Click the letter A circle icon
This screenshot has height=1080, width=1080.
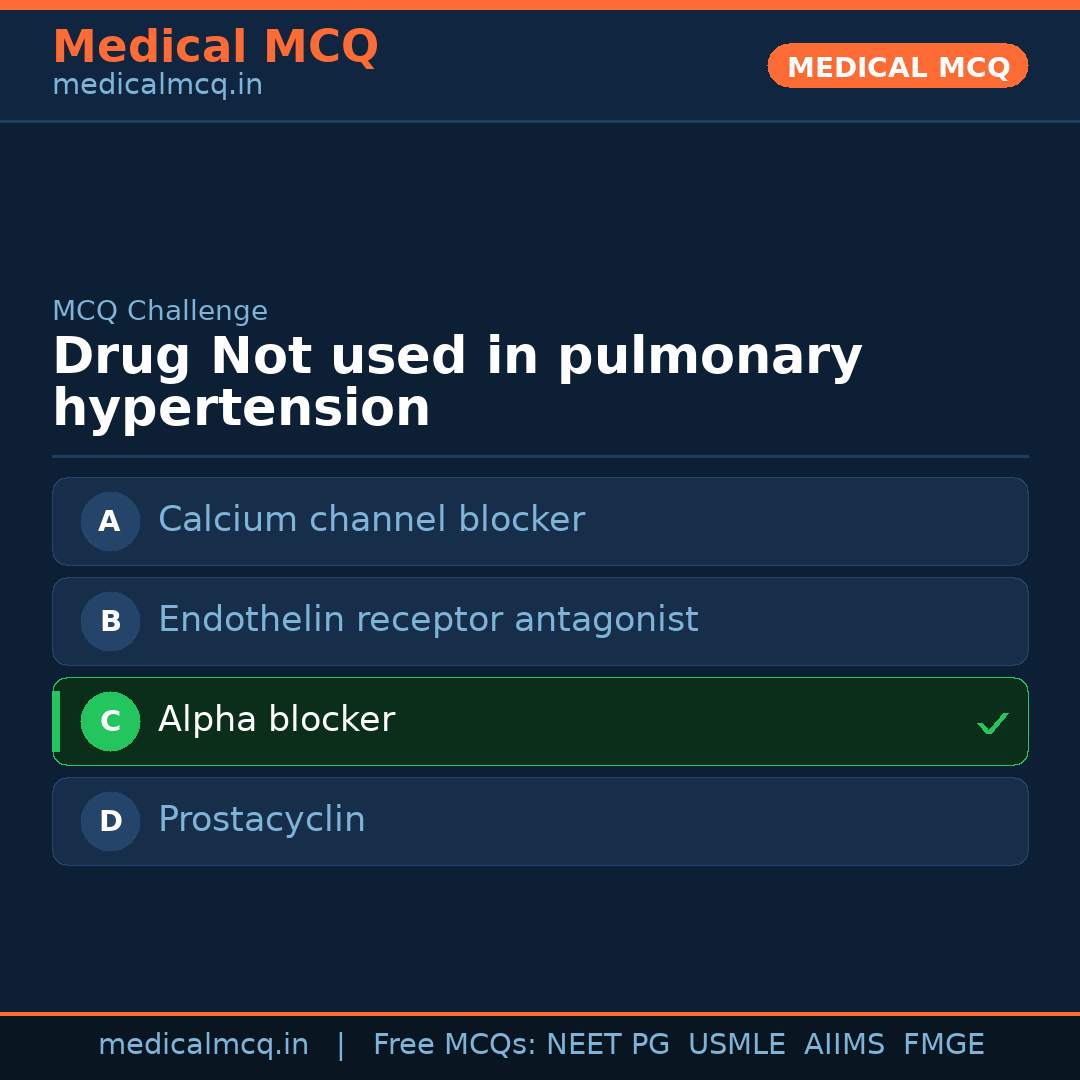click(110, 521)
